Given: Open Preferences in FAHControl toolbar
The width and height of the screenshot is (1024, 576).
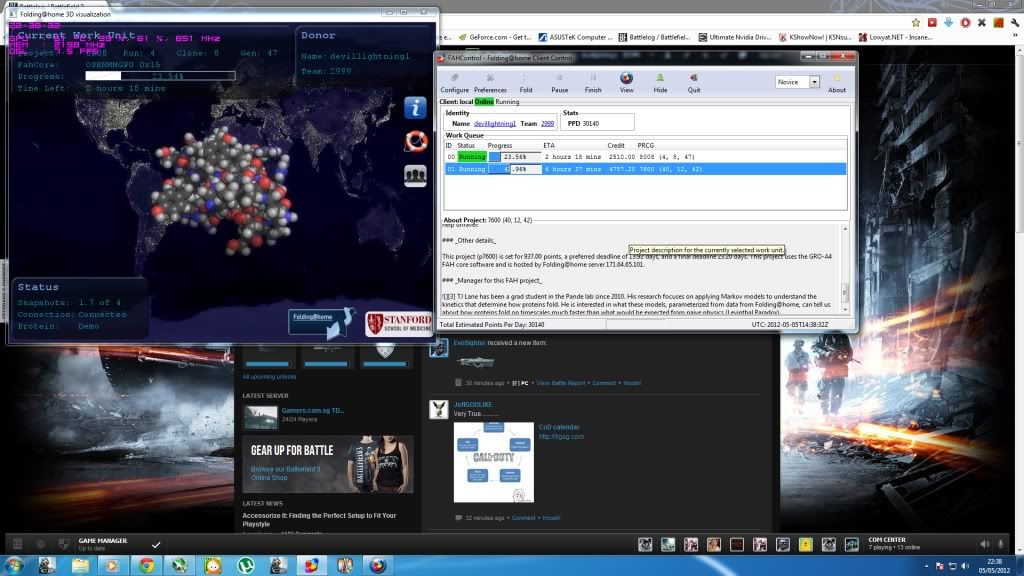Looking at the screenshot, I should pos(490,81).
